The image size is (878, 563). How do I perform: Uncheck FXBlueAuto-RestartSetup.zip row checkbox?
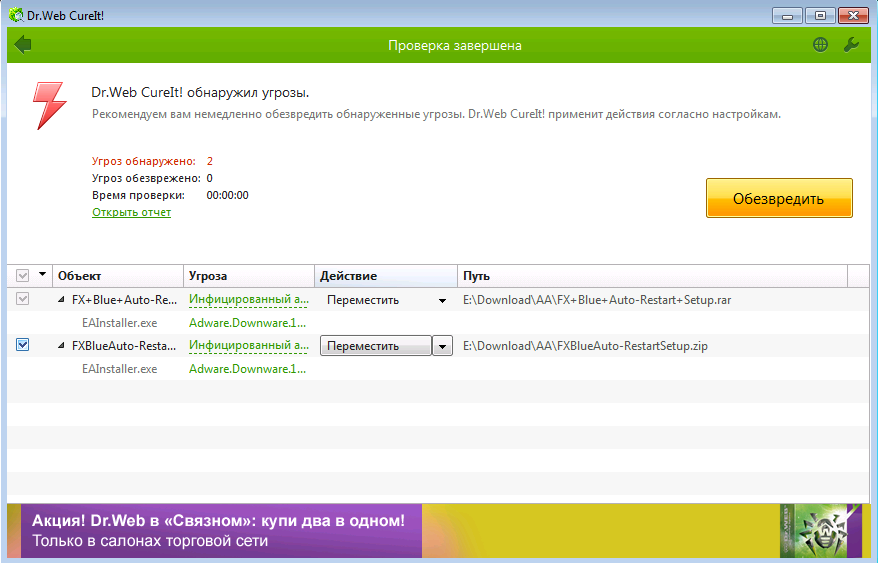click(x=22, y=345)
